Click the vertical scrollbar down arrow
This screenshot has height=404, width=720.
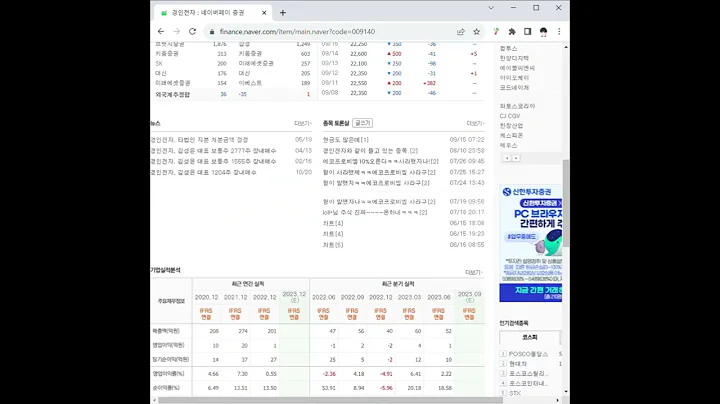[x=566, y=392]
